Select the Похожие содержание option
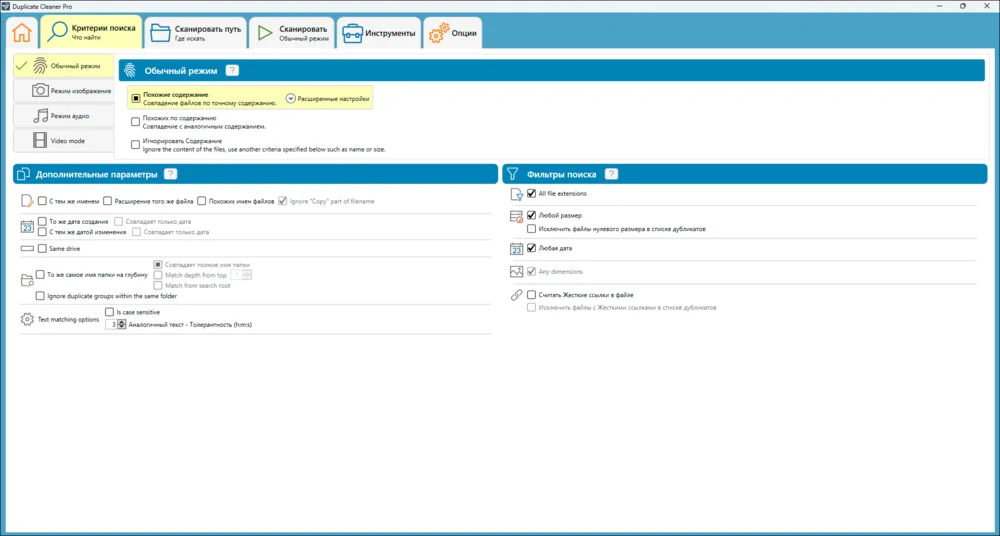The width and height of the screenshot is (1000, 536). (136, 98)
